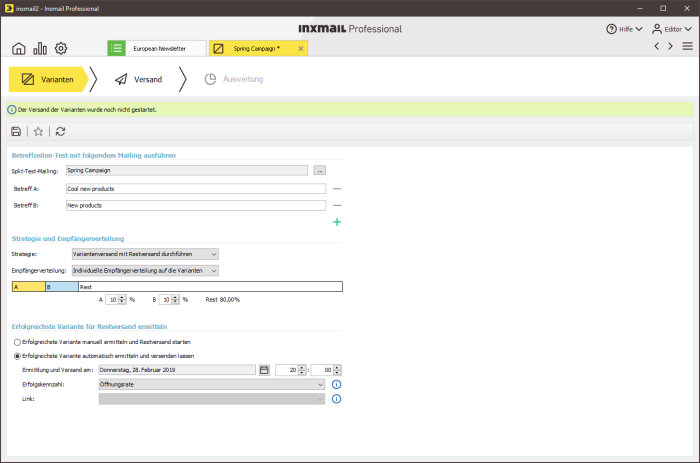700x463 pixels.
Task: Open the home cockpit icon
Action: 19,48
